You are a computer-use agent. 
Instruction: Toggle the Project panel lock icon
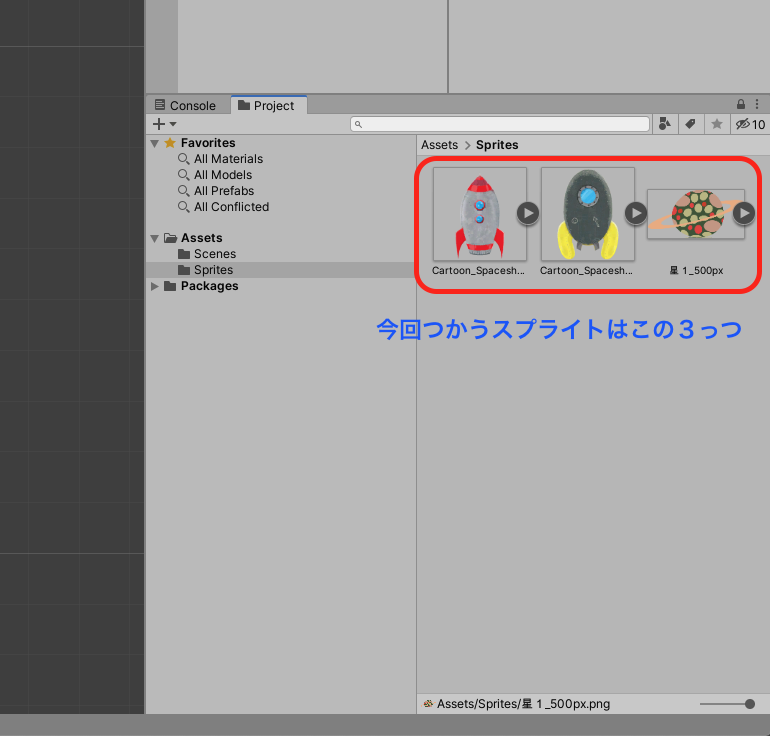tap(741, 104)
